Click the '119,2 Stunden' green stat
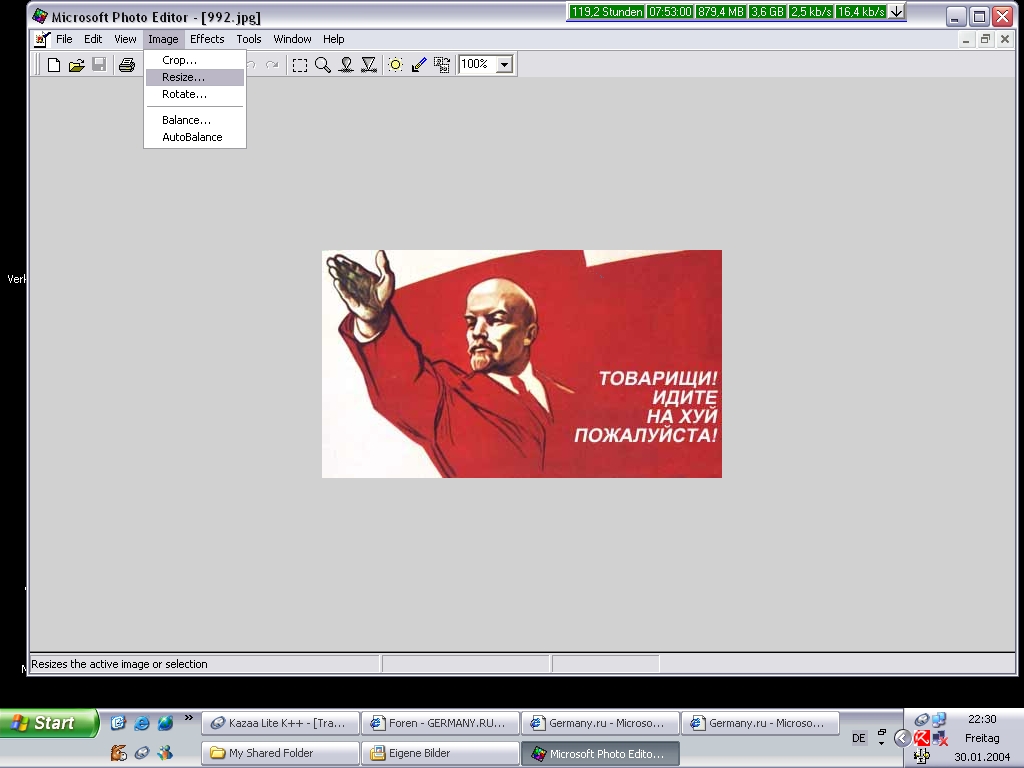Viewport: 1024px width, 768px height. click(607, 12)
